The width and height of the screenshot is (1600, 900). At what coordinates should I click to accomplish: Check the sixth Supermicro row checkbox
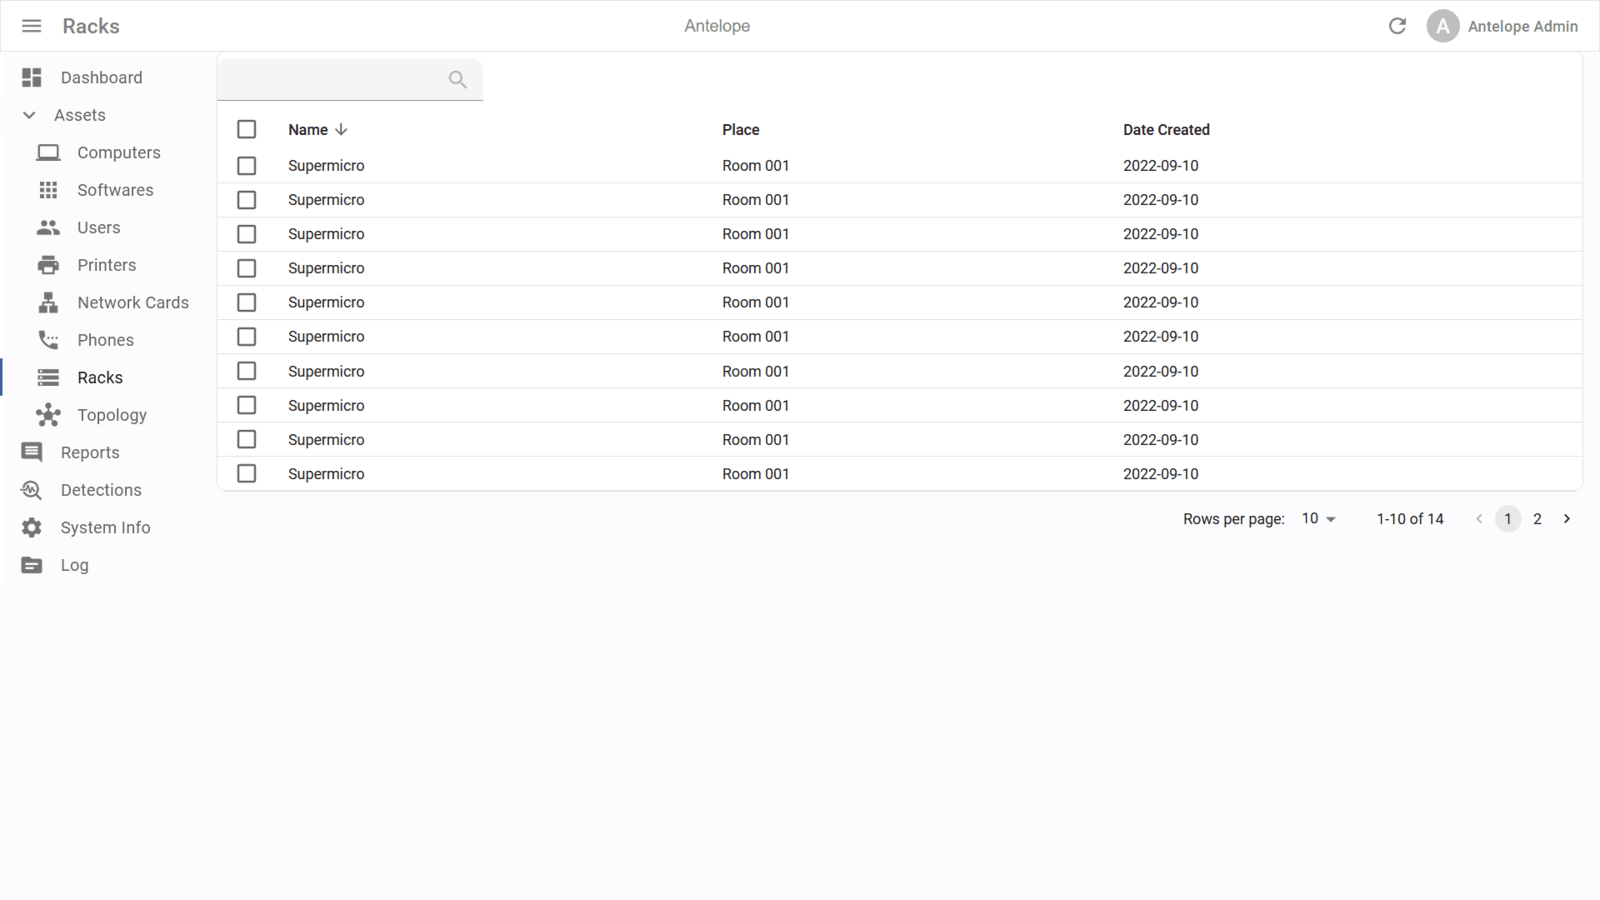(247, 336)
